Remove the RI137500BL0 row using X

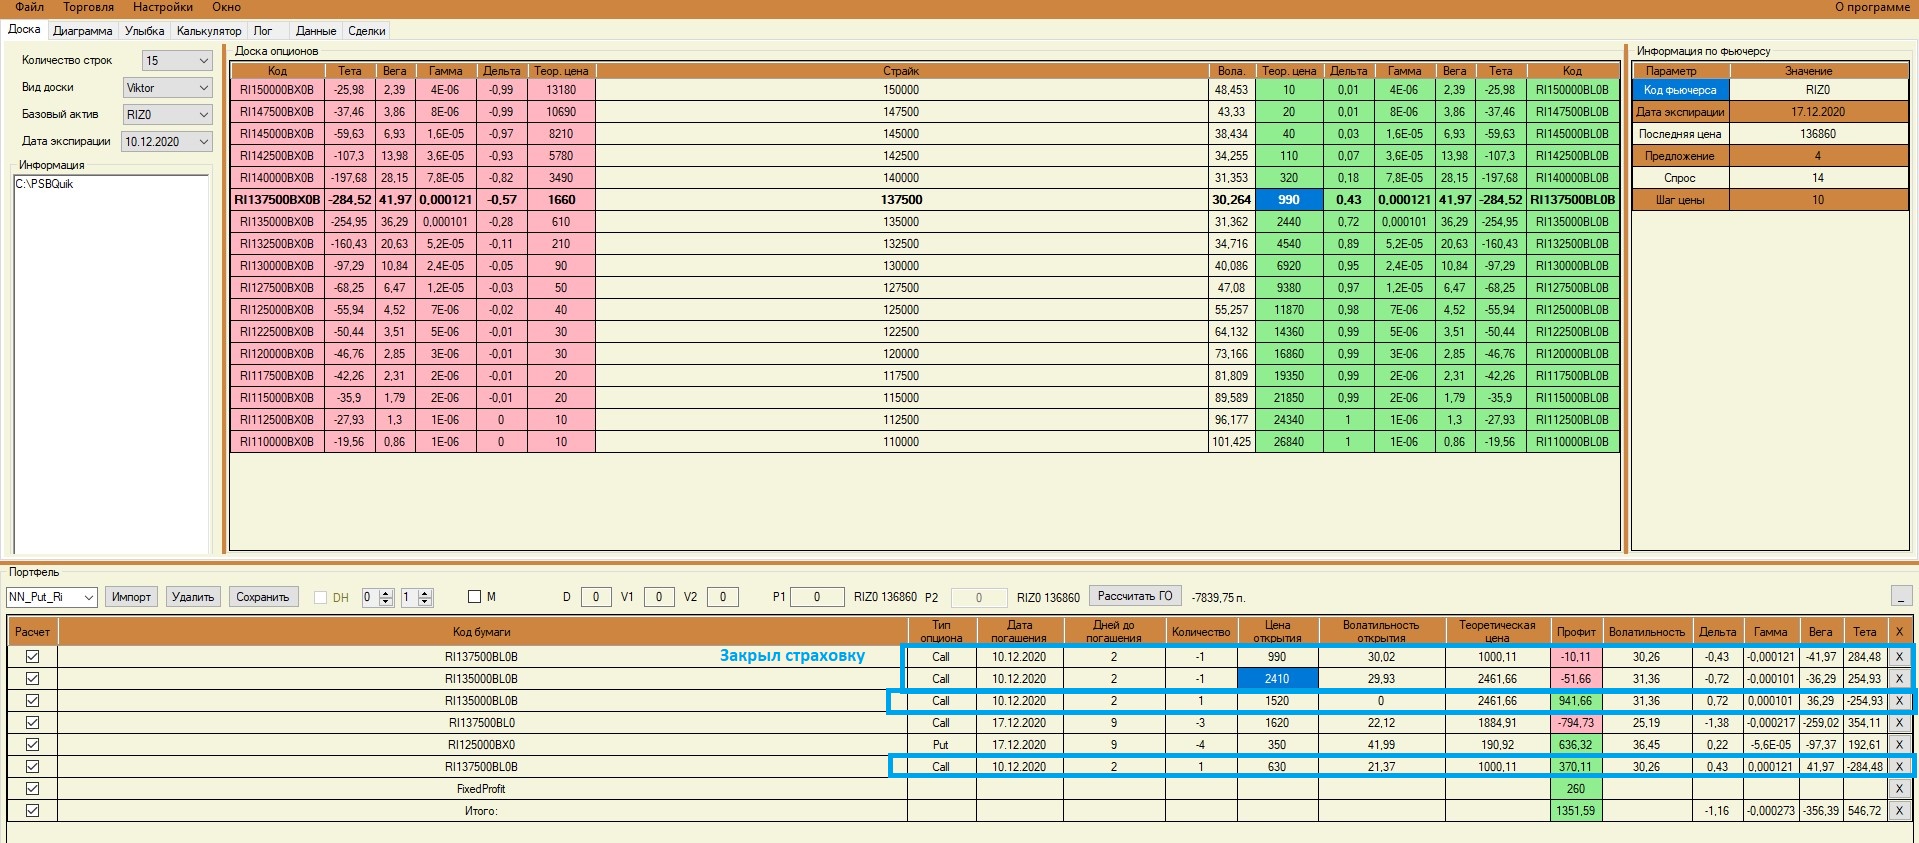pyautogui.click(x=1899, y=723)
